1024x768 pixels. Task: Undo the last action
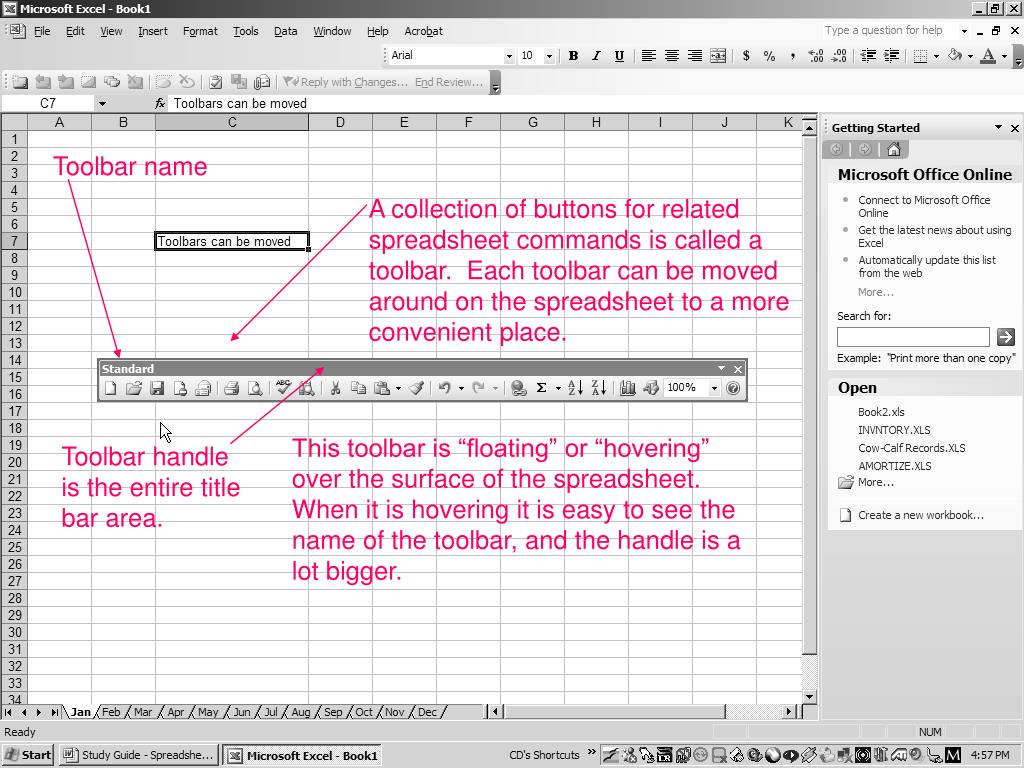445,389
